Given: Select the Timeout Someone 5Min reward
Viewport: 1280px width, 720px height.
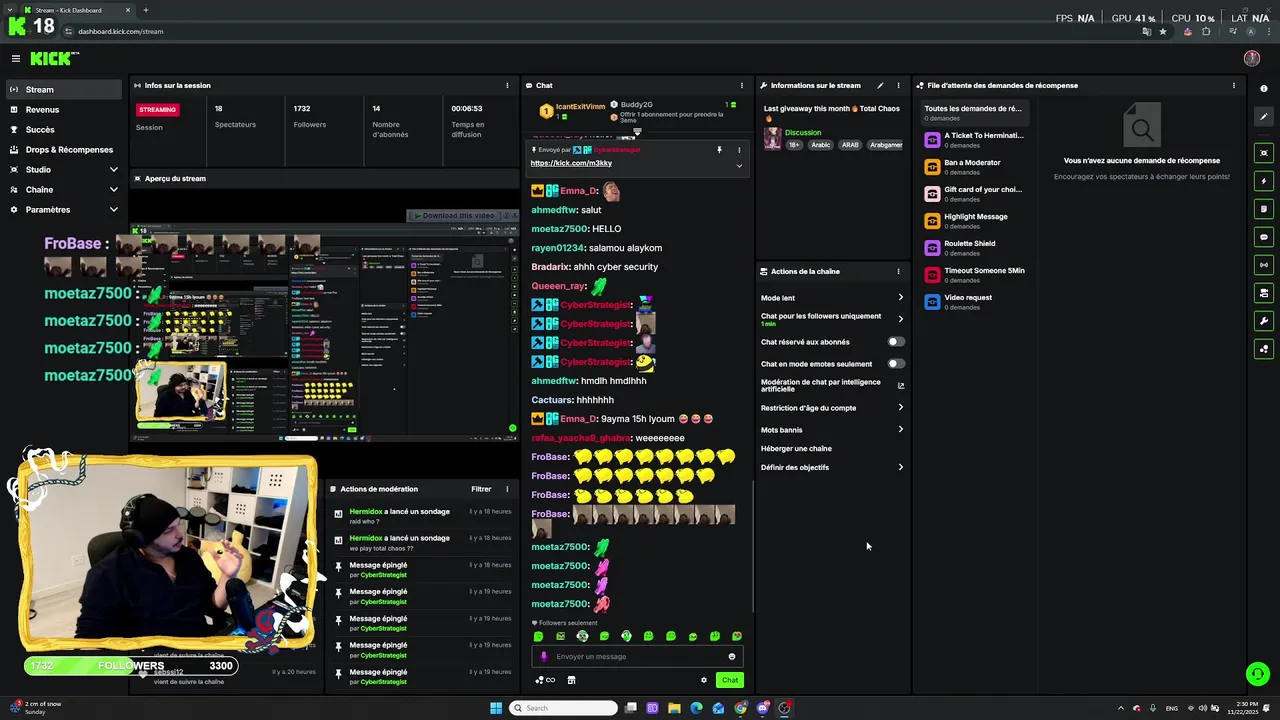Looking at the screenshot, I should [x=976, y=274].
